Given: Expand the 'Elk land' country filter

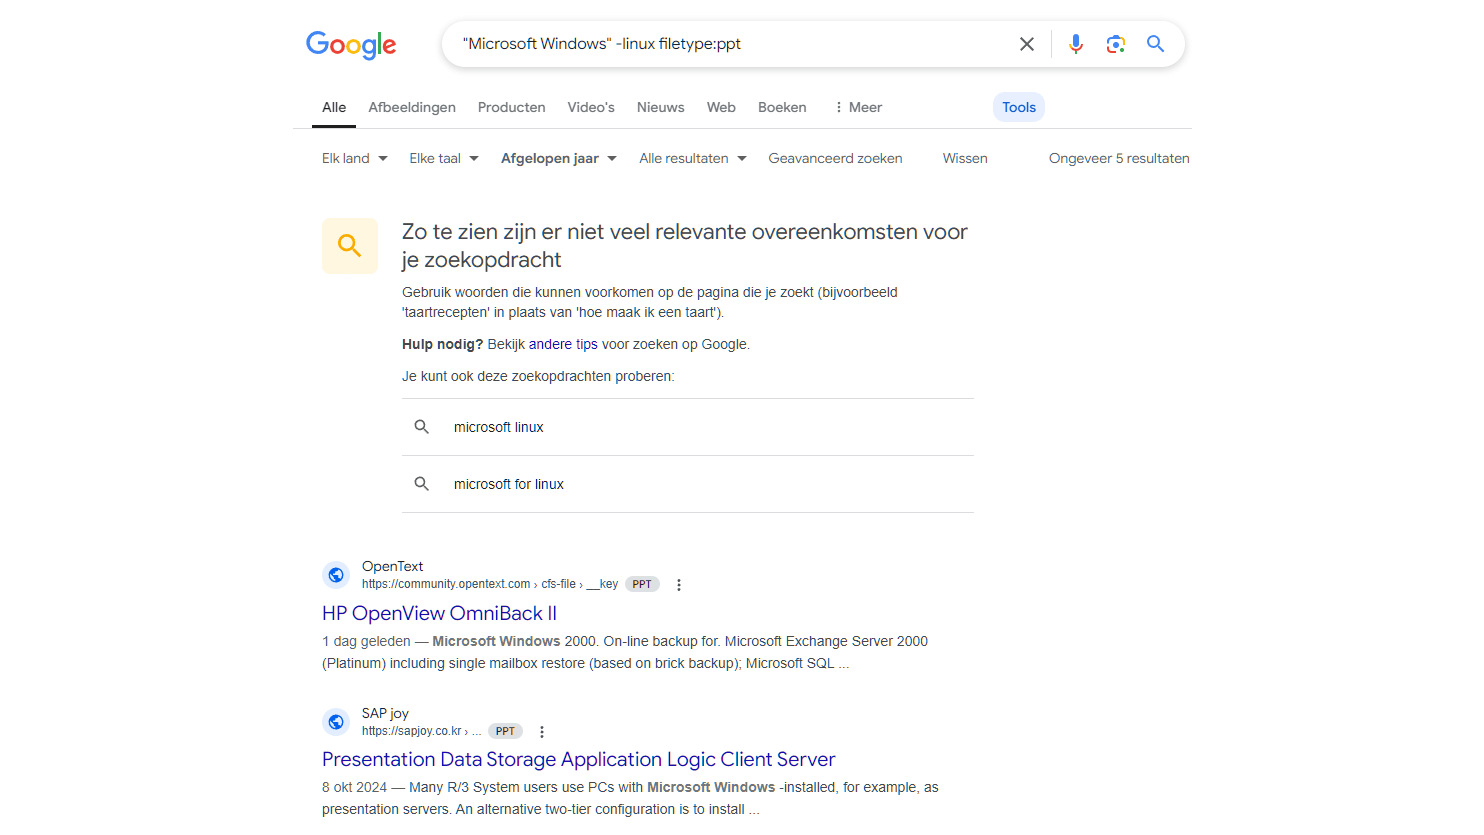Looking at the screenshot, I should pyautogui.click(x=354, y=158).
